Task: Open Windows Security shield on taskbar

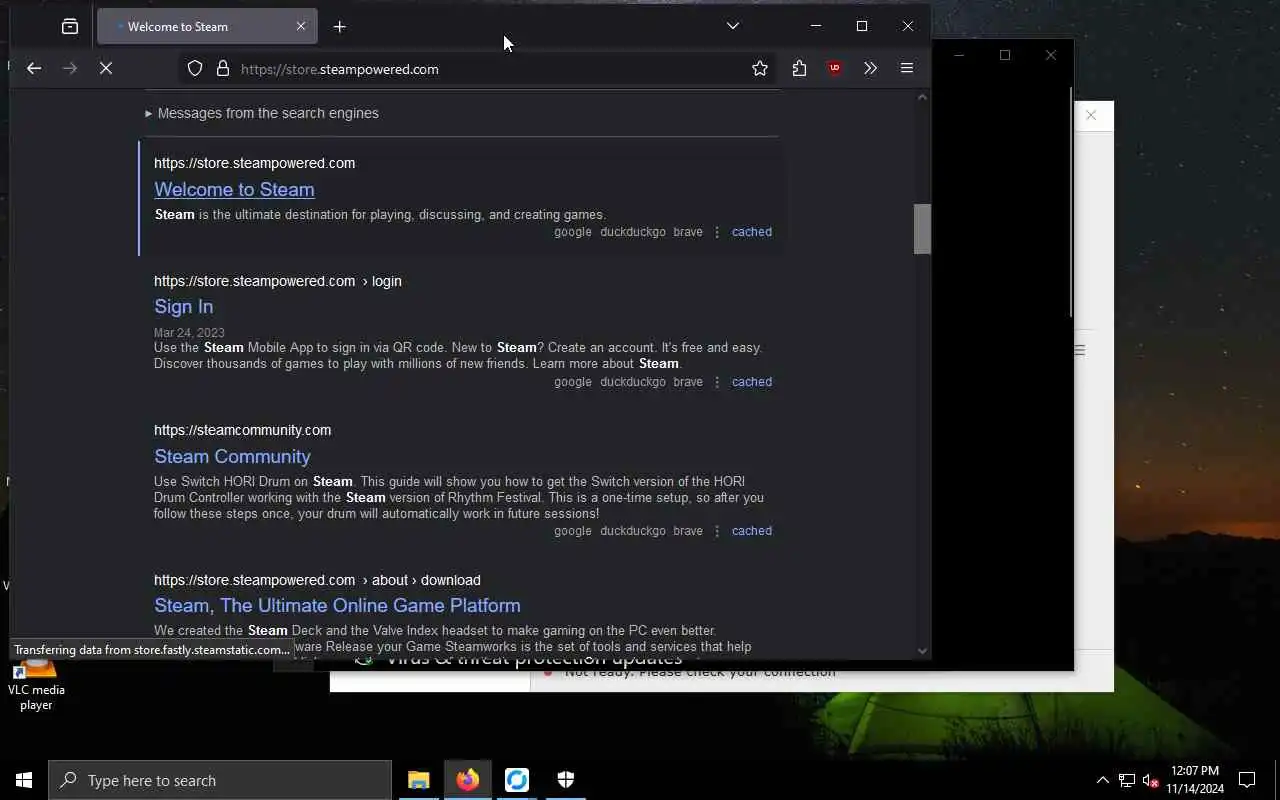Action: [x=566, y=780]
